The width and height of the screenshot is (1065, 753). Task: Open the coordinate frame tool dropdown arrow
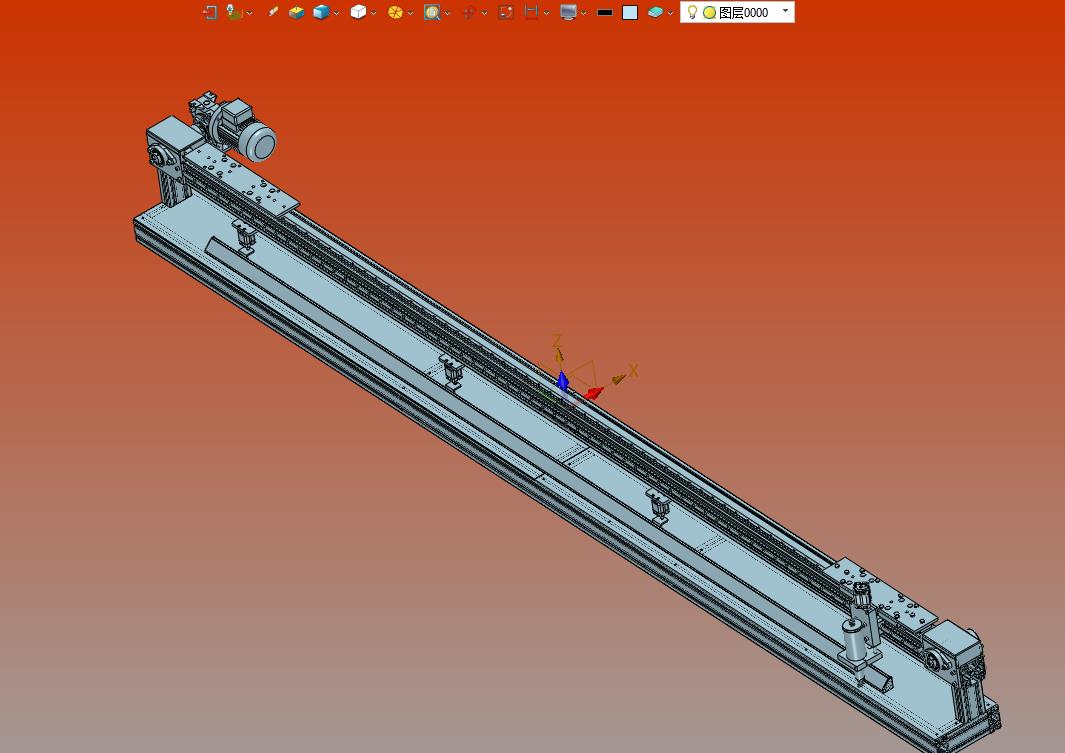[250, 13]
